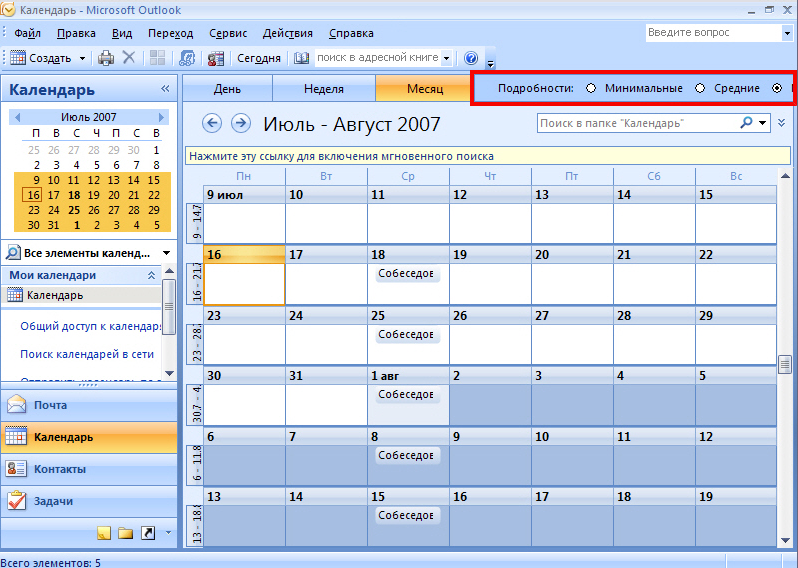
Task: Open the Переход menu
Action: pyautogui.click(x=170, y=34)
